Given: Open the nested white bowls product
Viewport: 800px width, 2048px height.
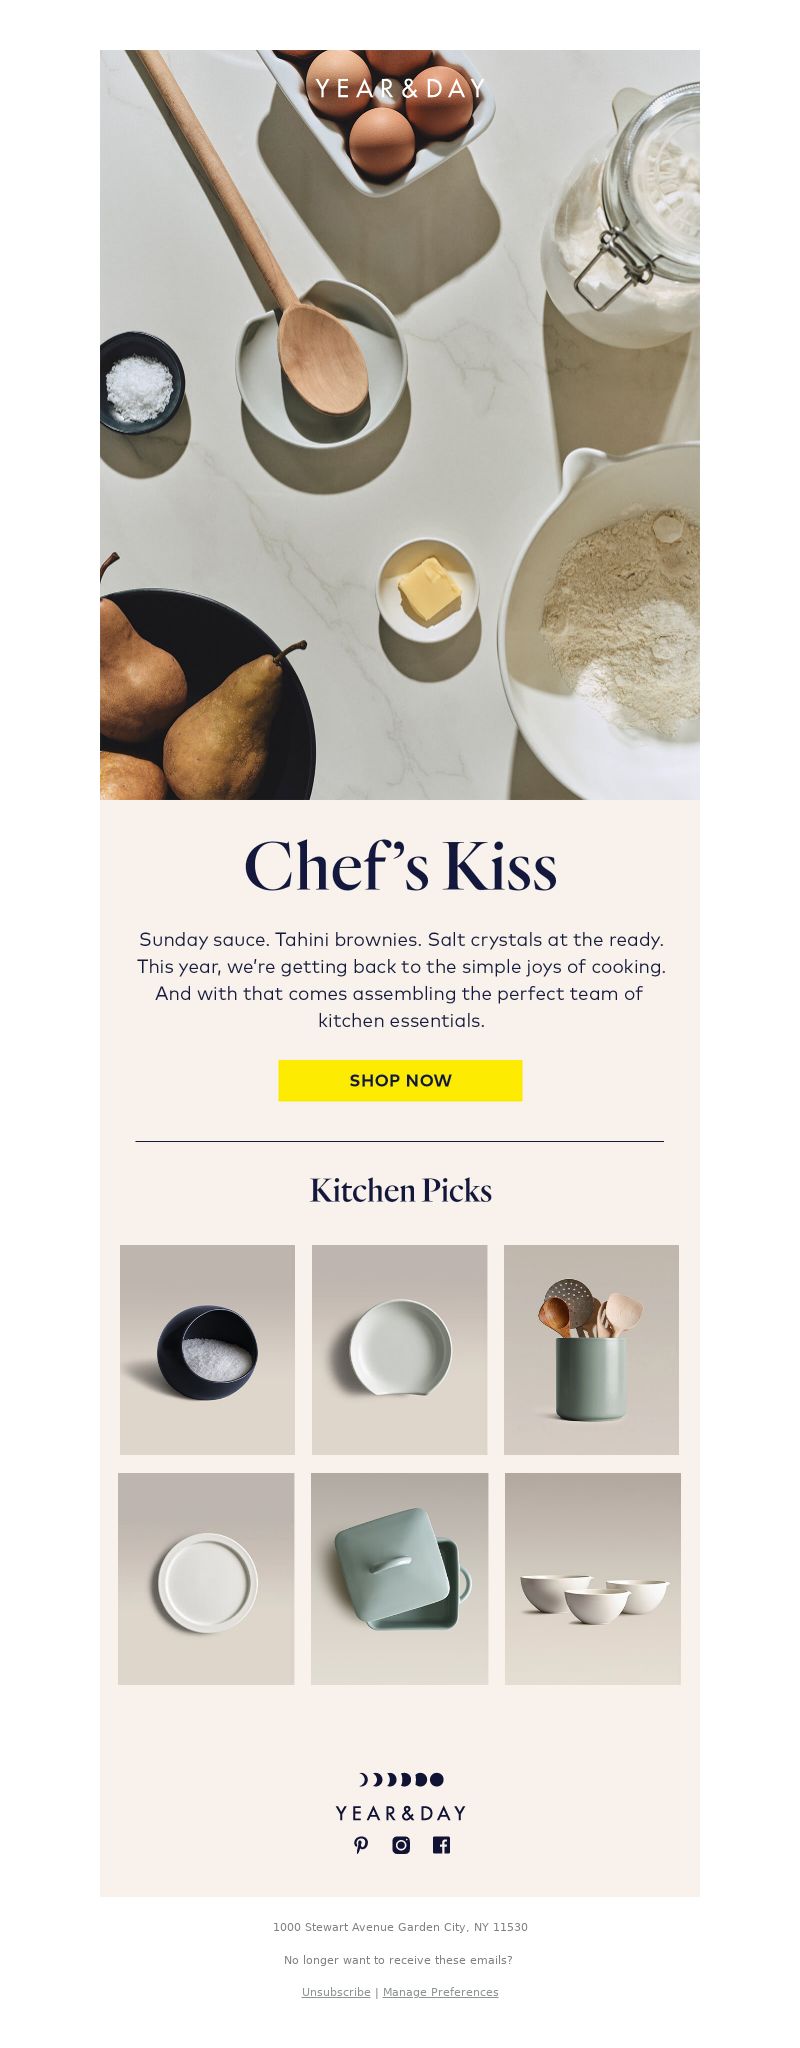Looking at the screenshot, I should pos(593,1578).
